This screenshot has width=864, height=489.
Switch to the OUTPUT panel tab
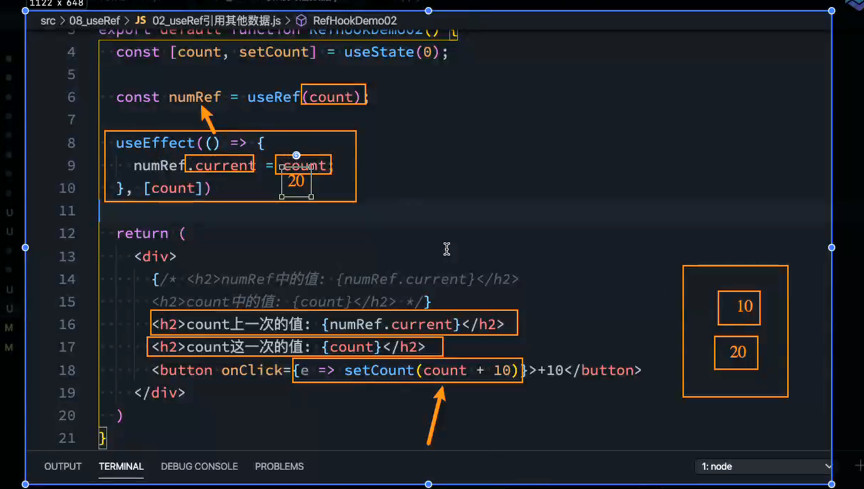pos(63,466)
